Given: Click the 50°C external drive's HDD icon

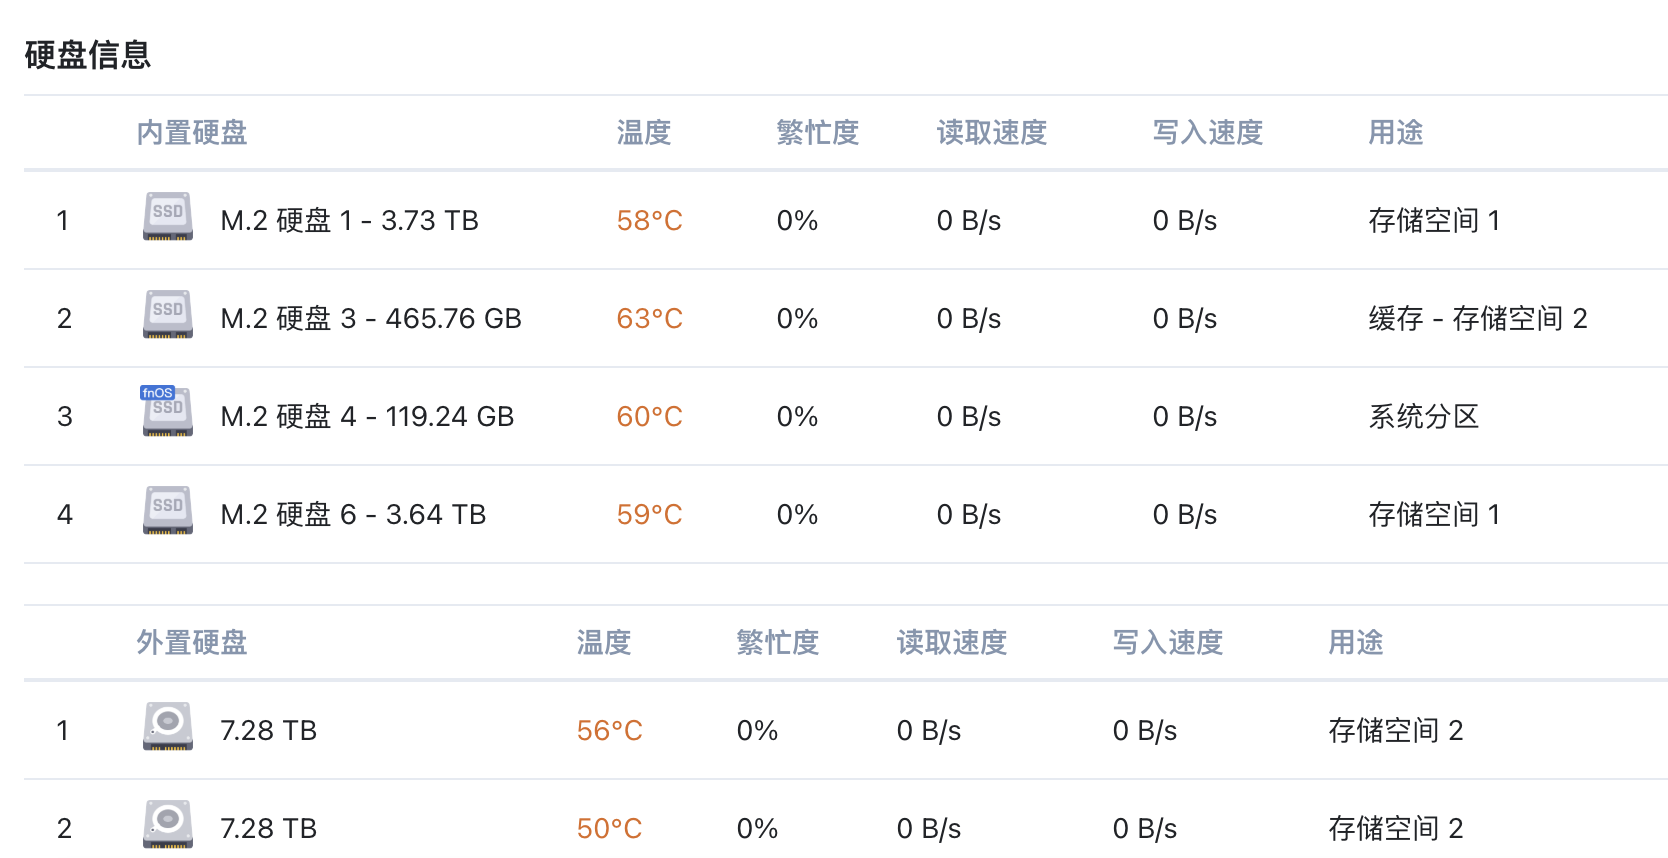Looking at the screenshot, I should [168, 824].
